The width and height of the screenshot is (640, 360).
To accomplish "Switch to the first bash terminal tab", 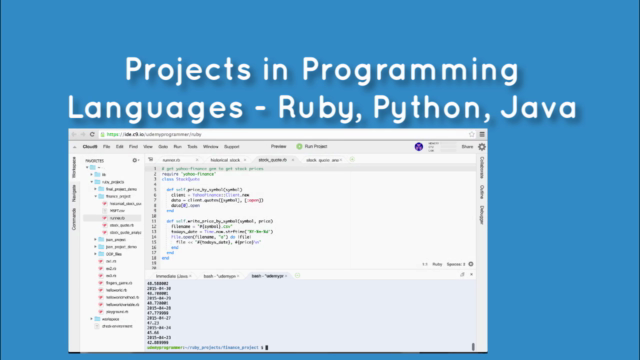I will (220, 276).
